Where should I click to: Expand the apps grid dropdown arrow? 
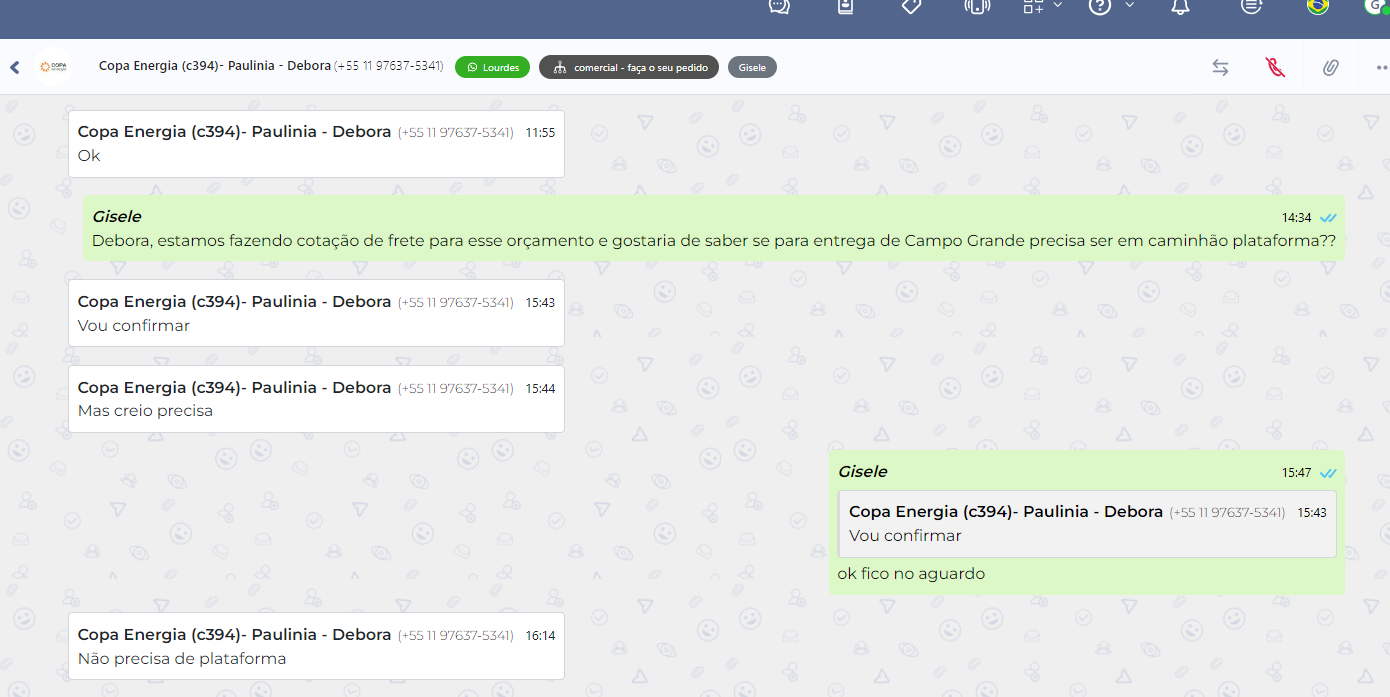(1058, 6)
